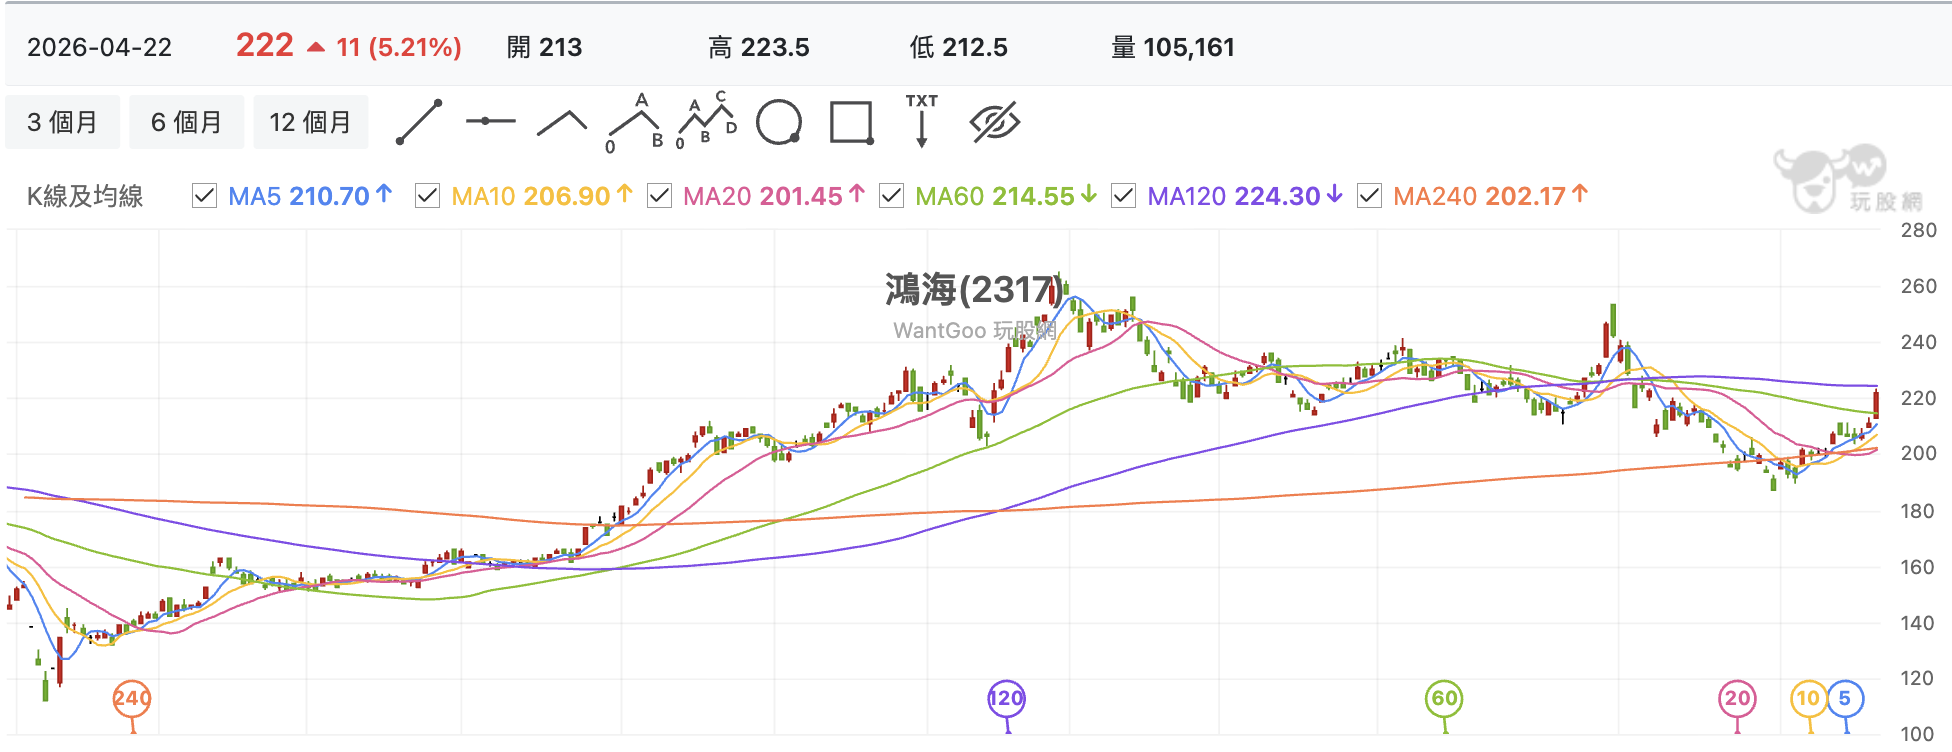Select the horizontal line tool
Image resolution: width=1952 pixels, height=752 pixels.
click(x=490, y=121)
